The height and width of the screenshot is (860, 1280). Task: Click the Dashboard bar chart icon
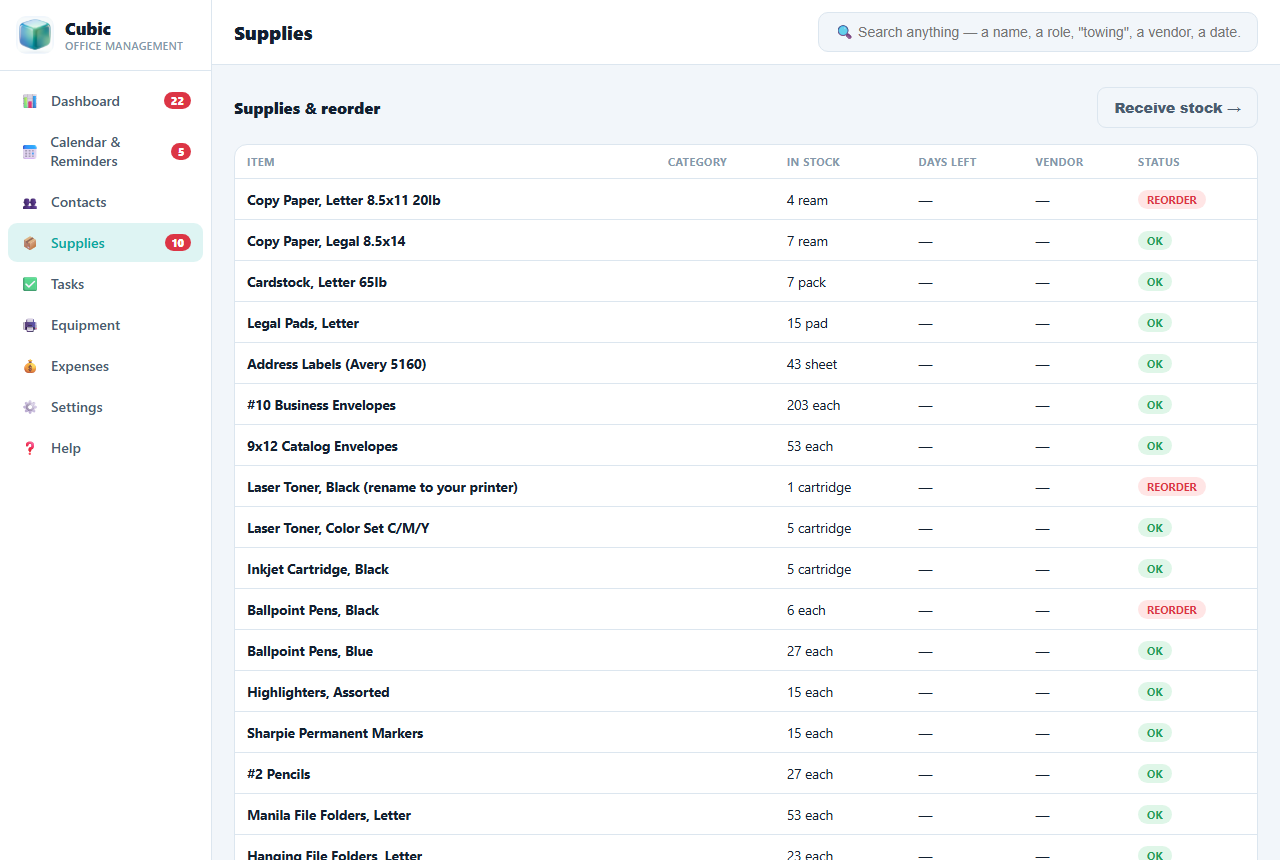[30, 101]
